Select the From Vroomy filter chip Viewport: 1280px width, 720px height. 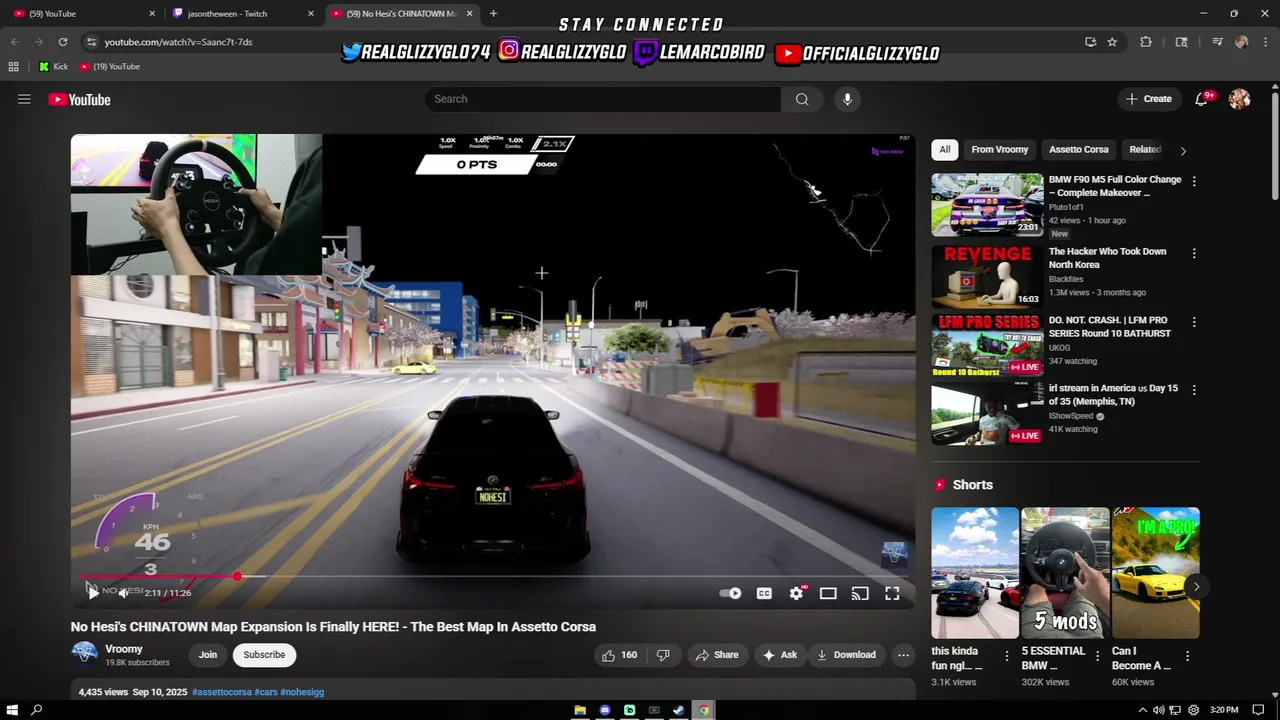click(x=1000, y=149)
